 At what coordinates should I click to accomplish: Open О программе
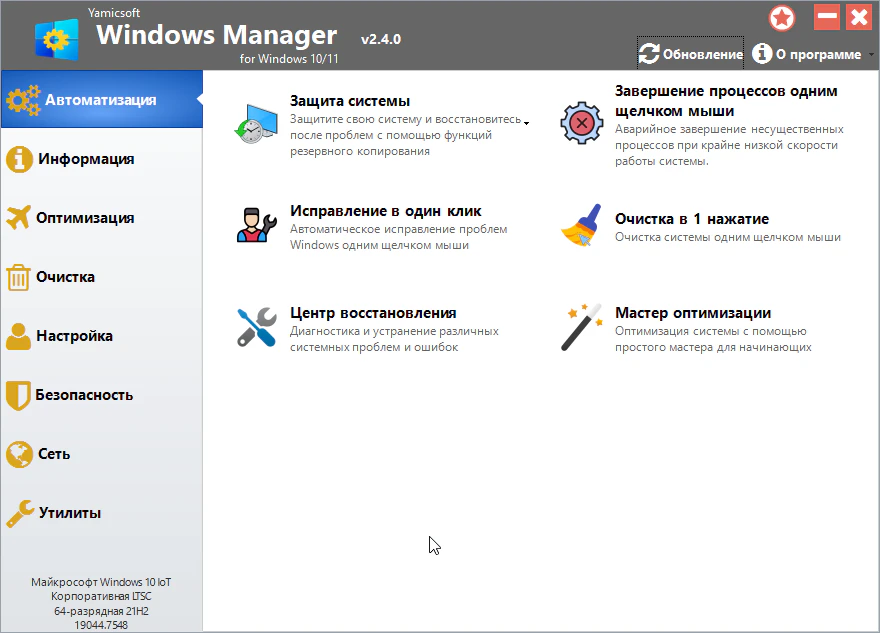coord(818,54)
